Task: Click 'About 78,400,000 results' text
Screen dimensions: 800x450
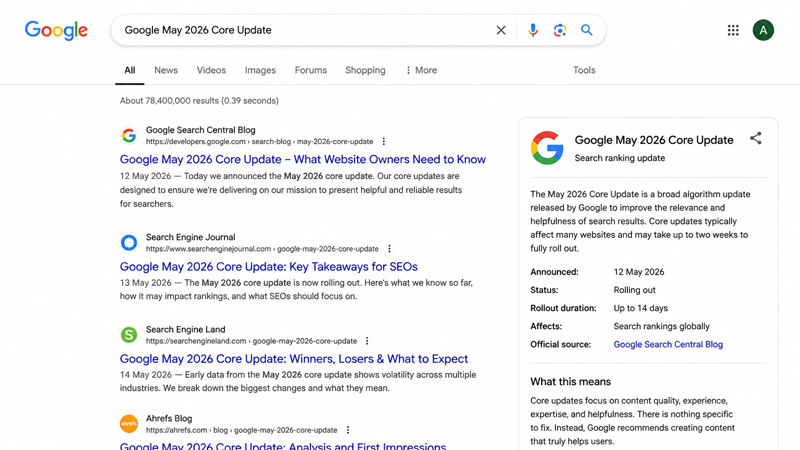Action: pyautogui.click(x=199, y=101)
